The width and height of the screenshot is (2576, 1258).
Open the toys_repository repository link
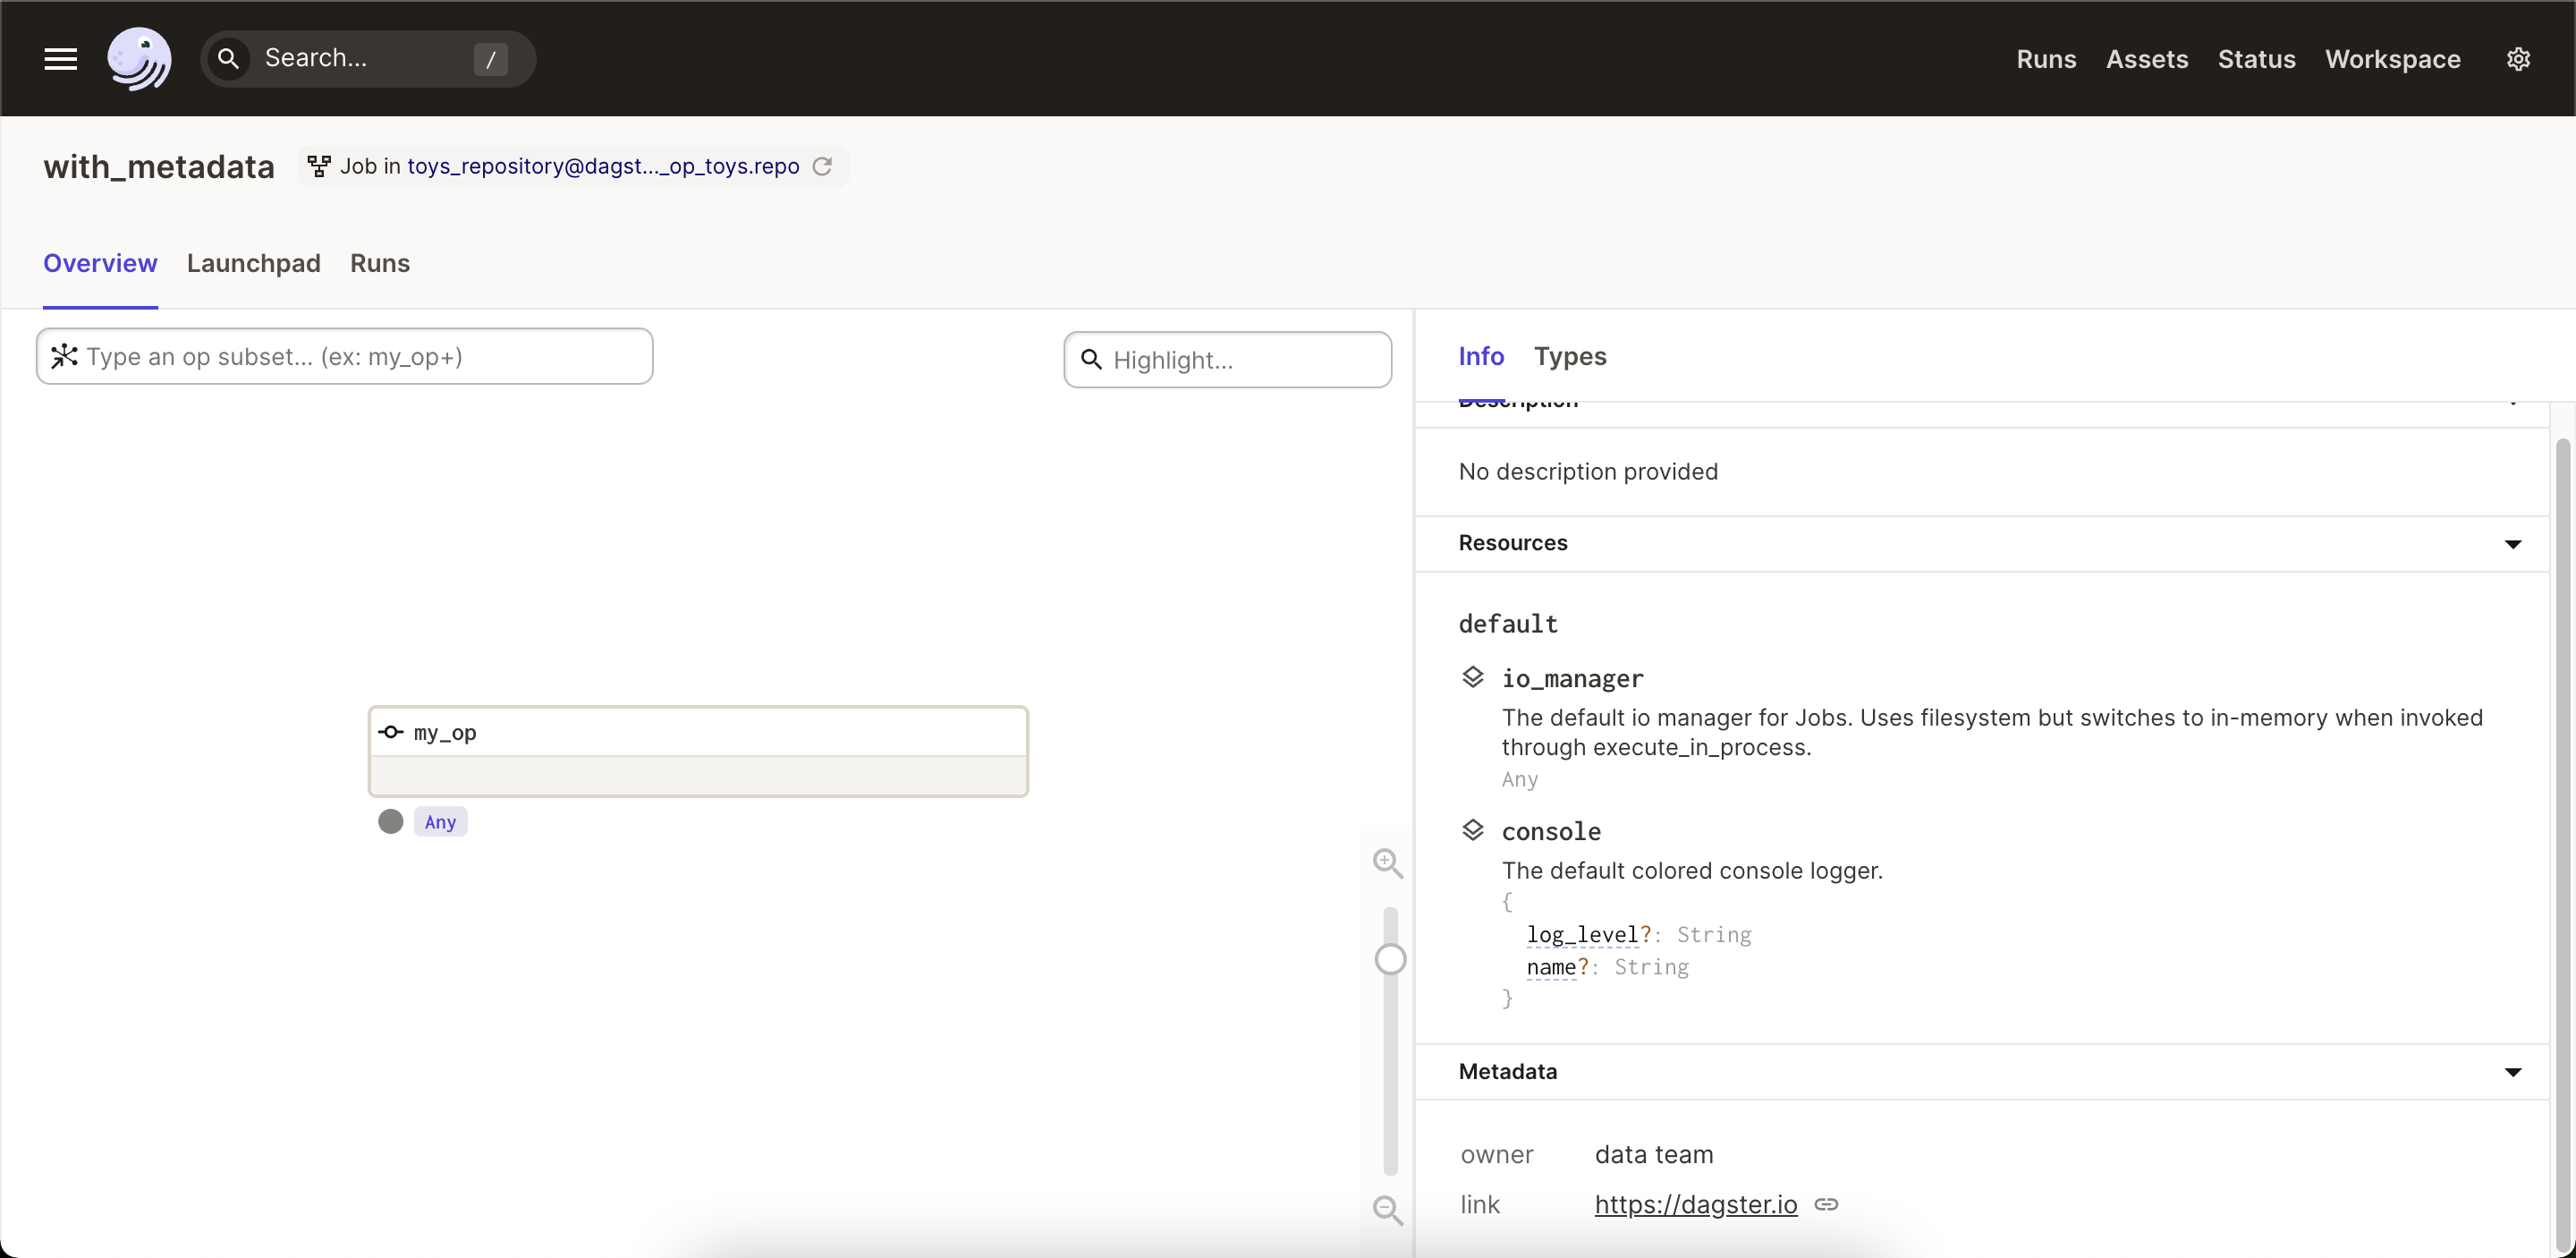tap(603, 166)
